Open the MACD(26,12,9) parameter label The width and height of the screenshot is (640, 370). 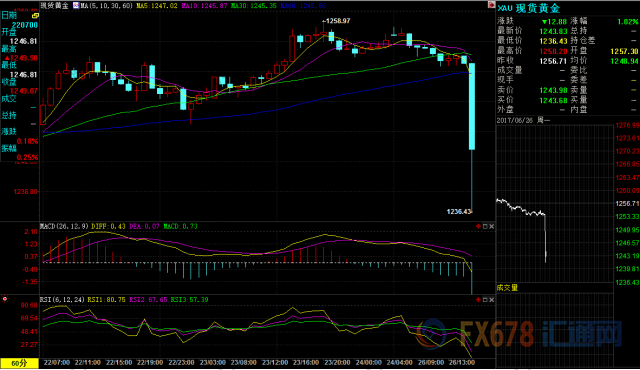(x=64, y=226)
